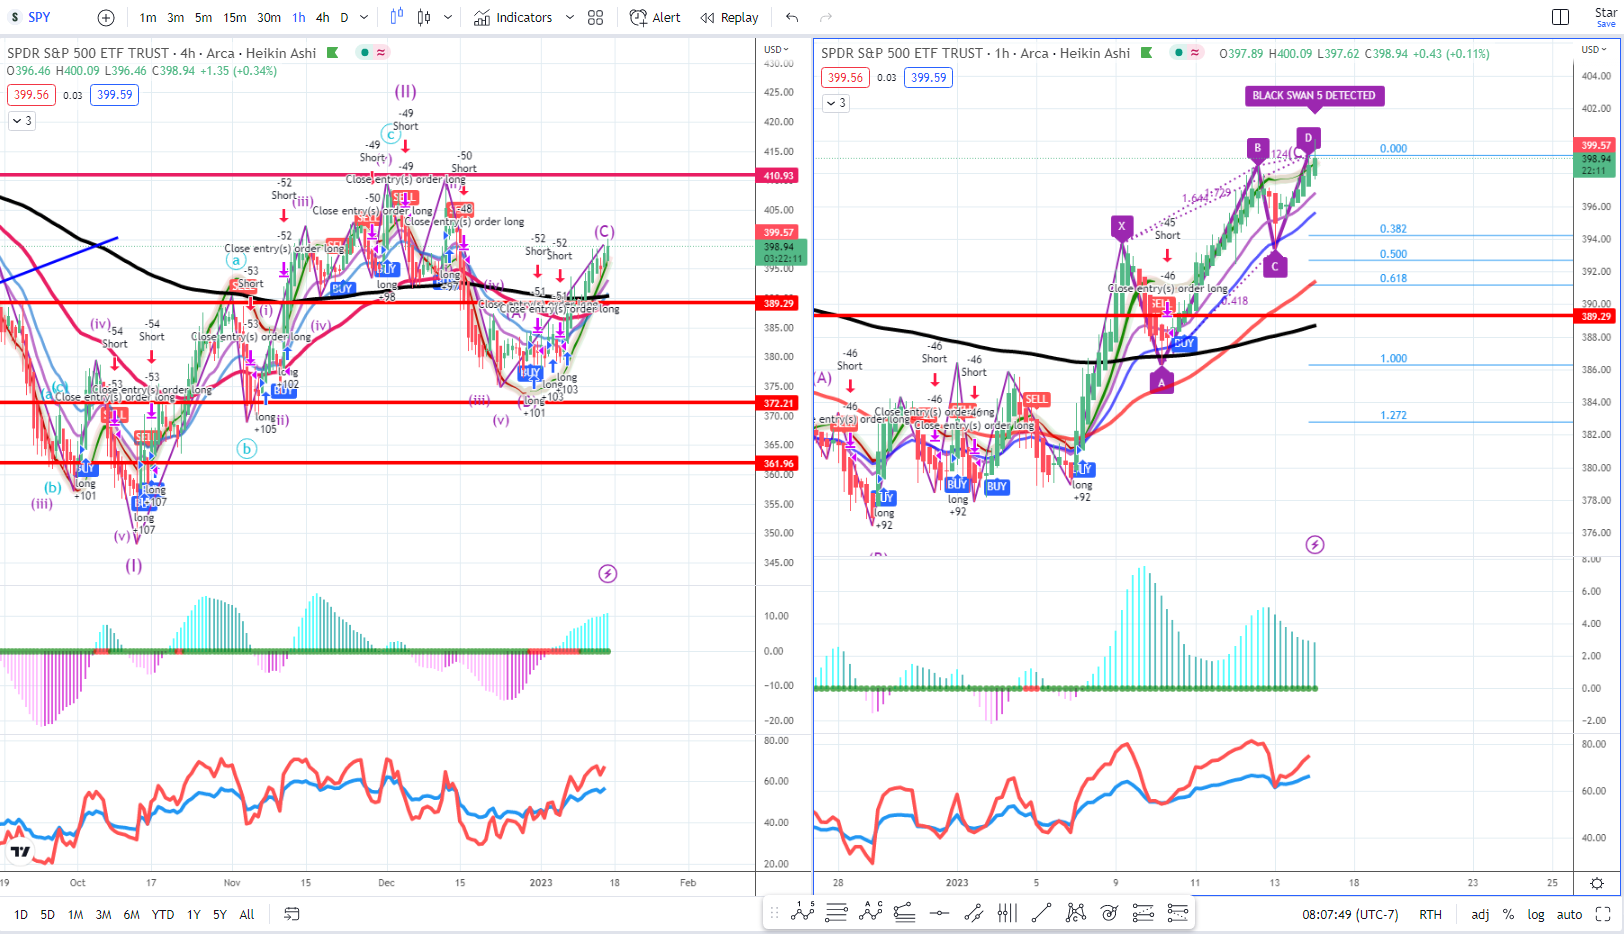Select the Parallel Channel tool
This screenshot has height=934, width=1624.
click(x=973, y=913)
